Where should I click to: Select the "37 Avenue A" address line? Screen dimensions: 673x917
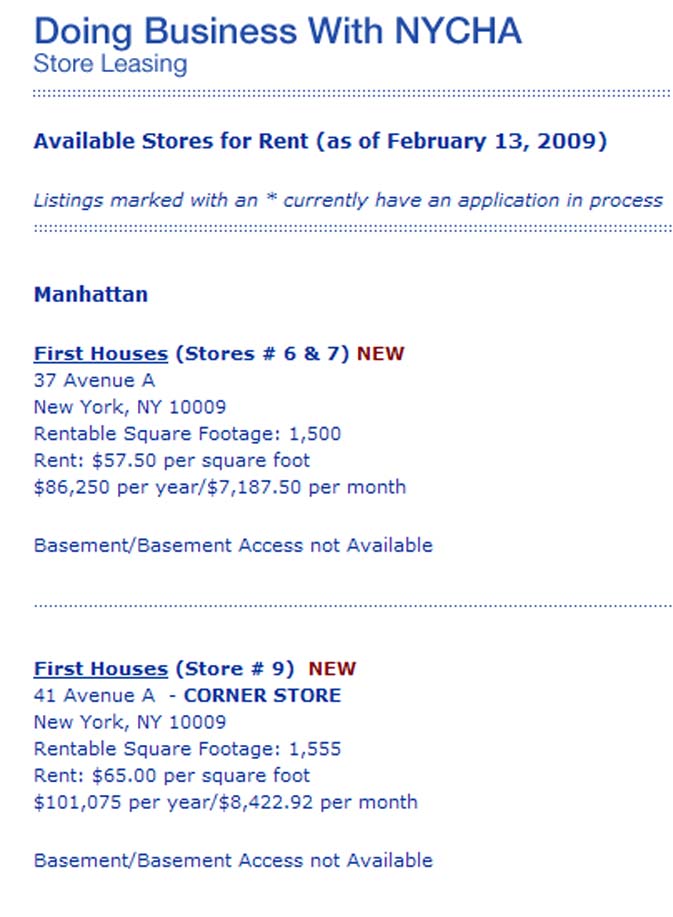coord(94,381)
